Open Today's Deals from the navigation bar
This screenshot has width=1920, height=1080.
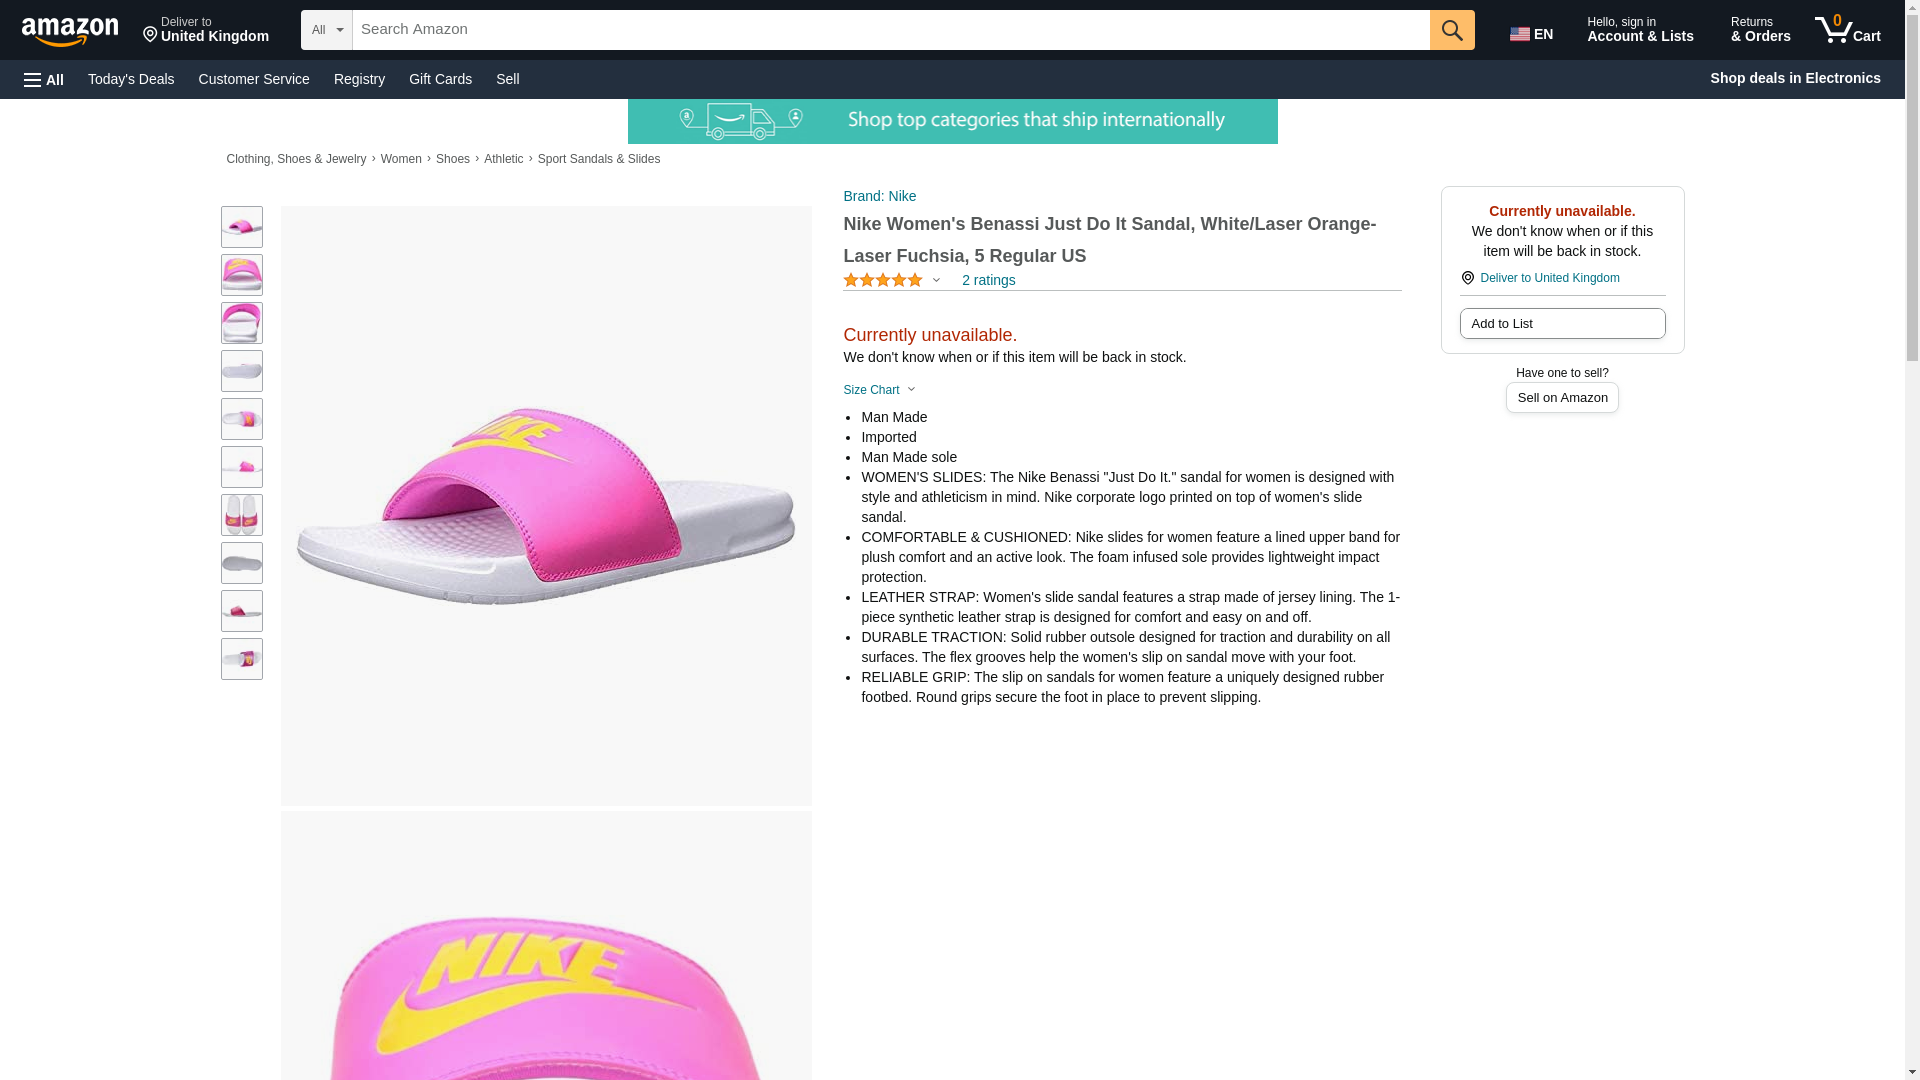tap(131, 79)
